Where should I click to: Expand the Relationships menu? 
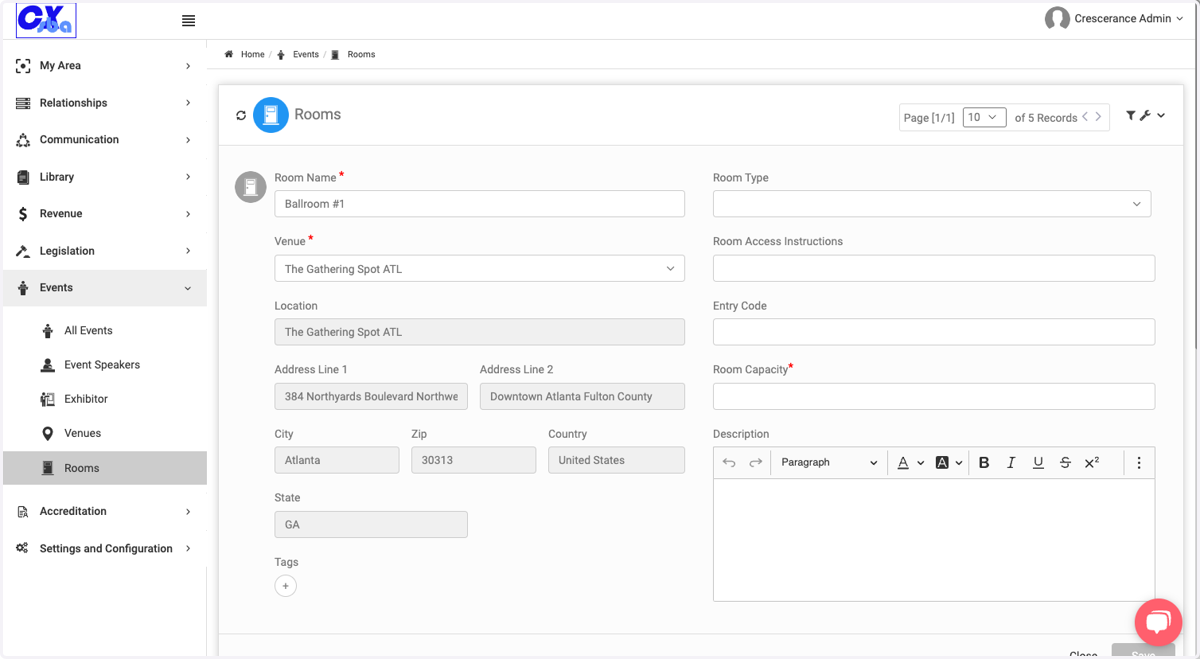pyautogui.click(x=104, y=103)
